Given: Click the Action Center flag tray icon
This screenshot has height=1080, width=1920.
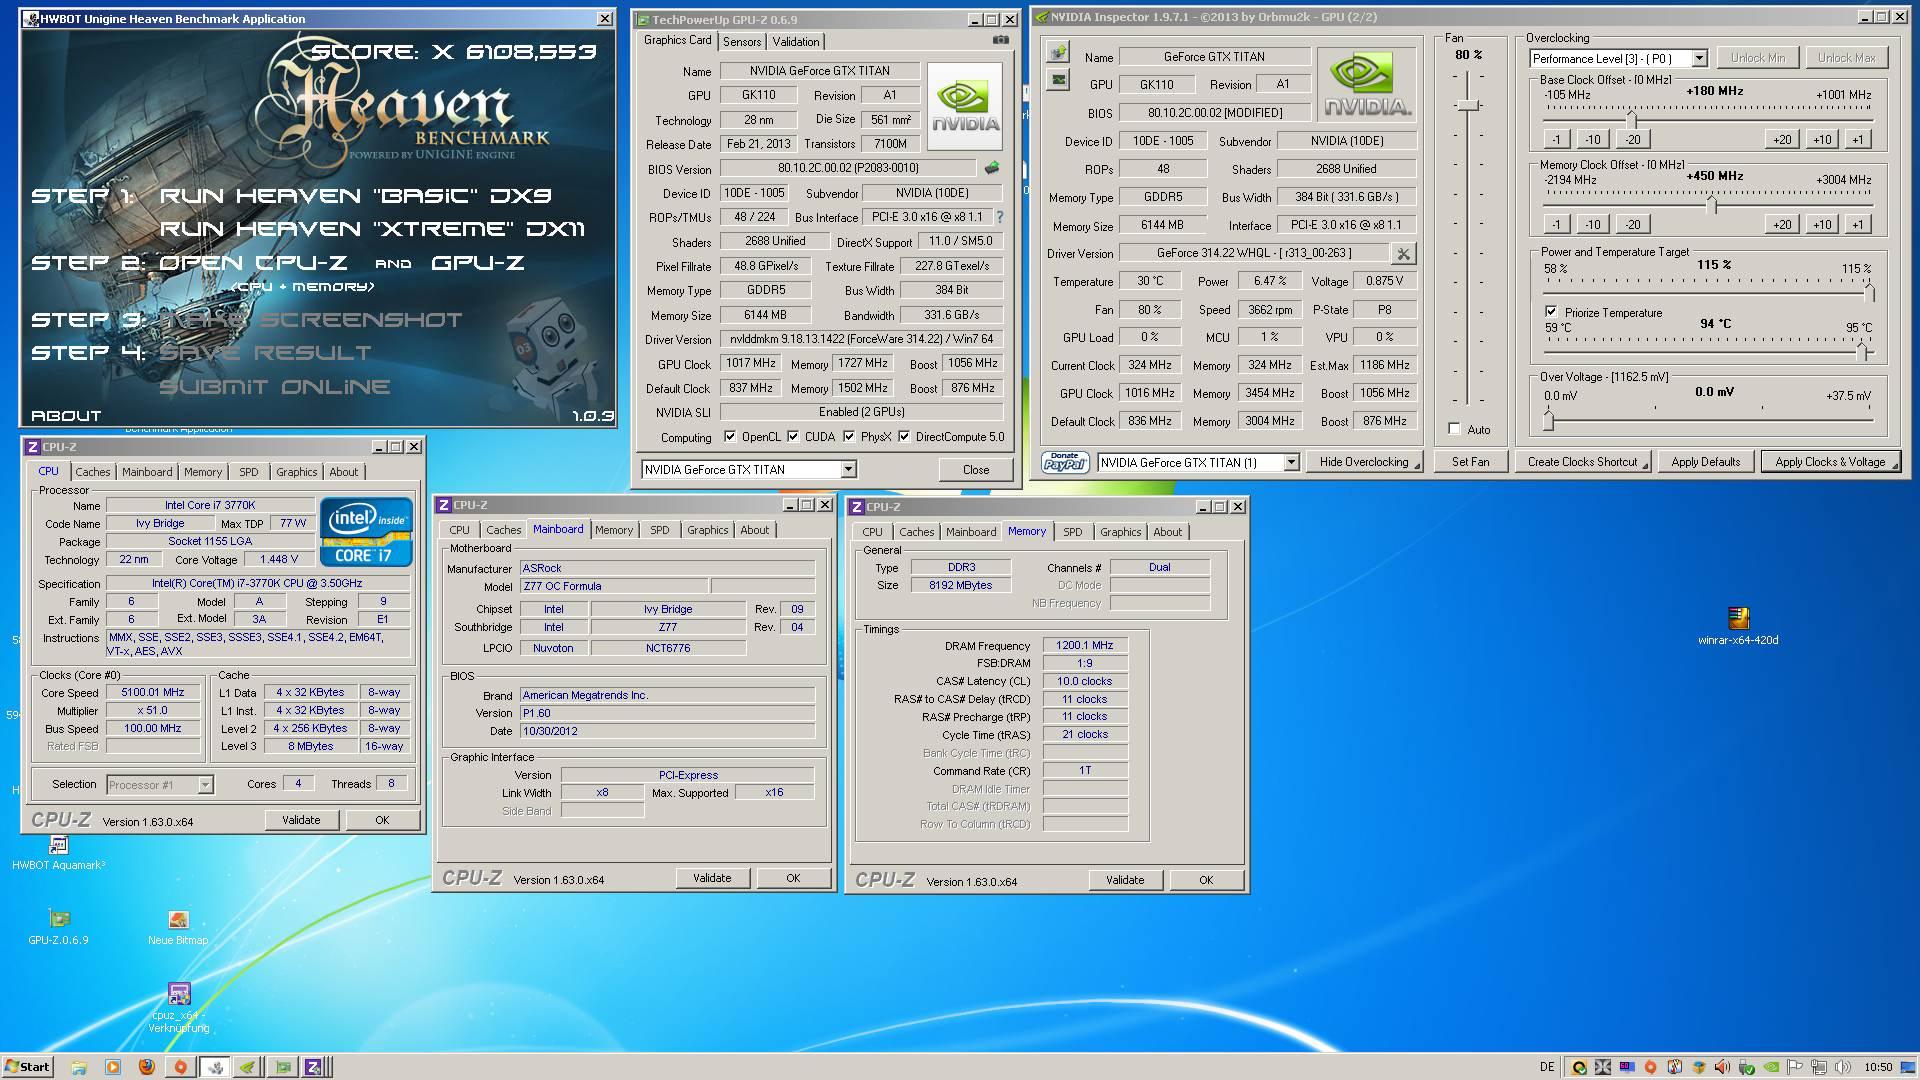Looking at the screenshot, I should pyautogui.click(x=1795, y=1067).
